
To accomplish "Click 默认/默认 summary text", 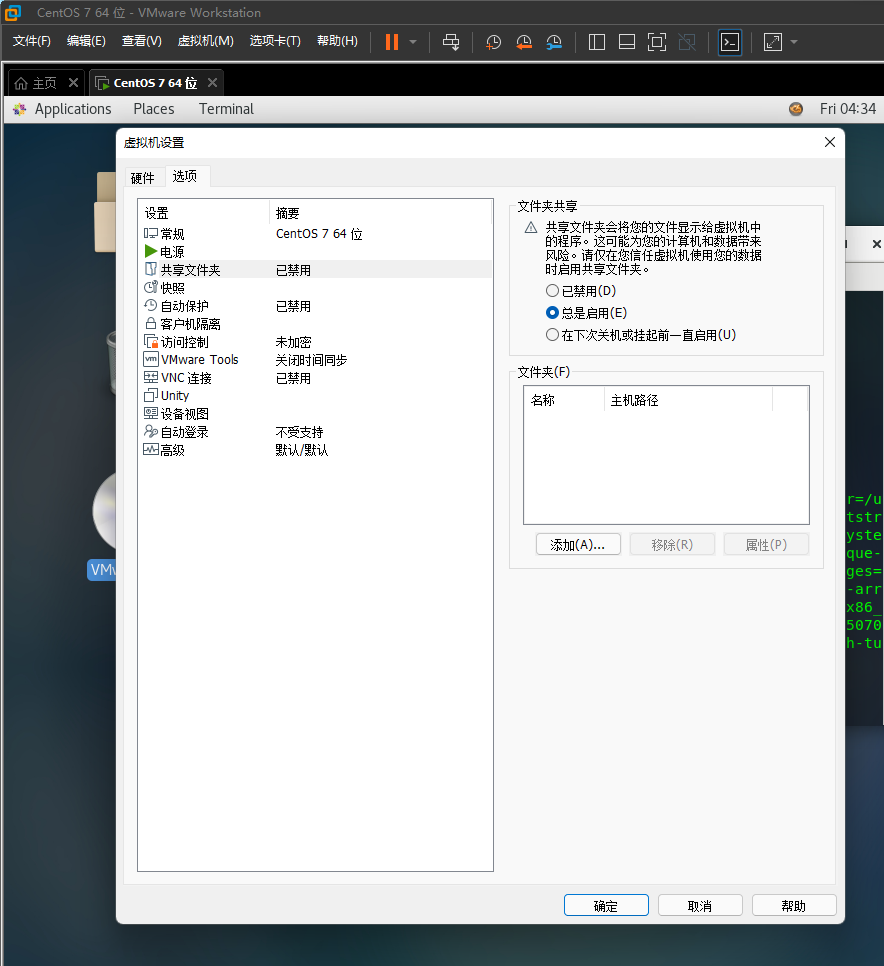I will point(302,450).
